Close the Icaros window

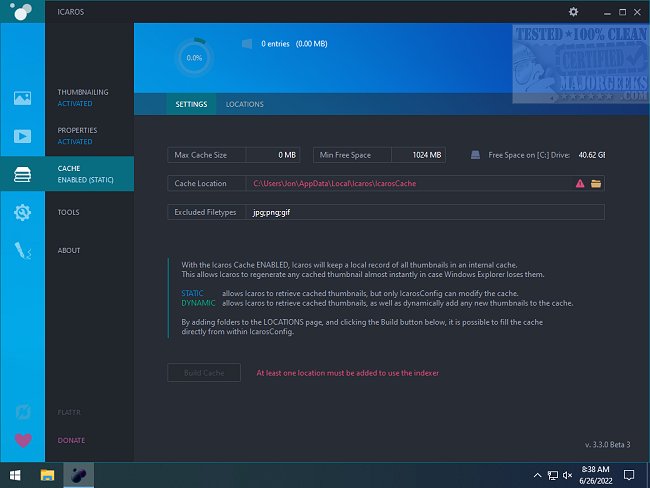pyautogui.click(x=637, y=12)
